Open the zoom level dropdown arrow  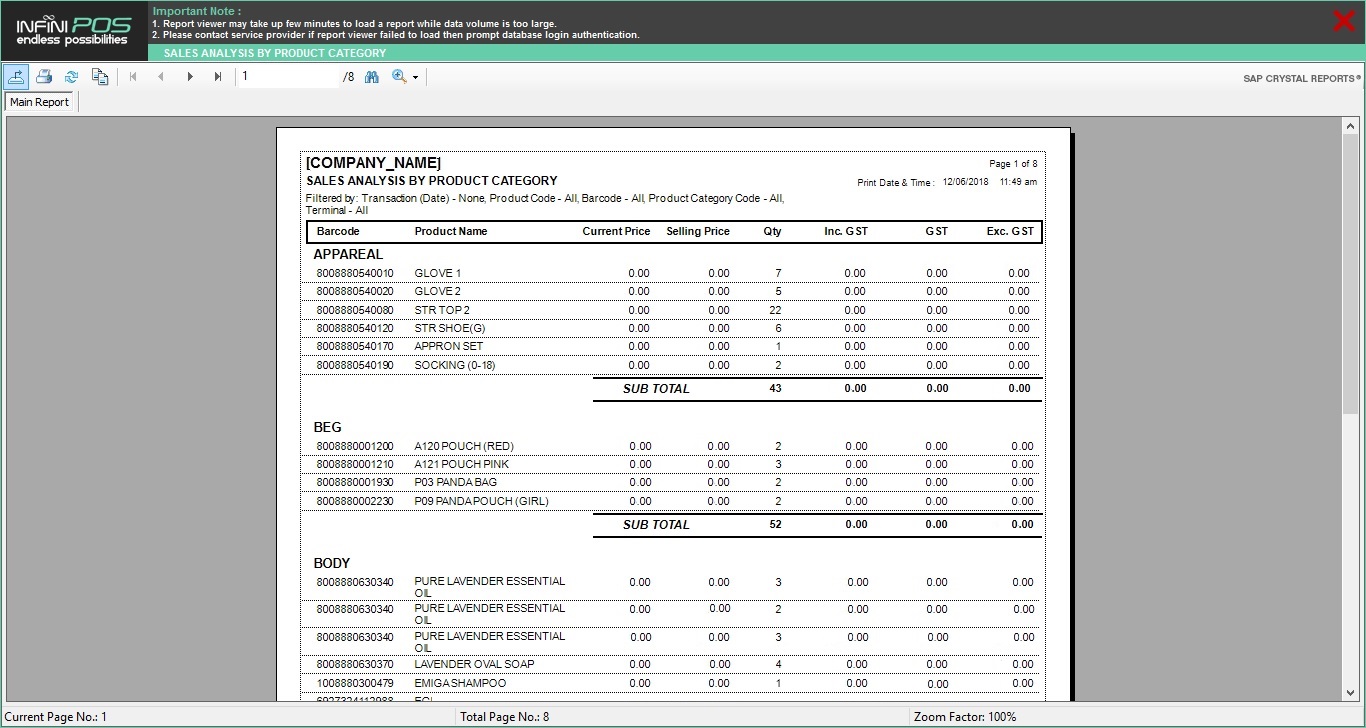click(415, 77)
